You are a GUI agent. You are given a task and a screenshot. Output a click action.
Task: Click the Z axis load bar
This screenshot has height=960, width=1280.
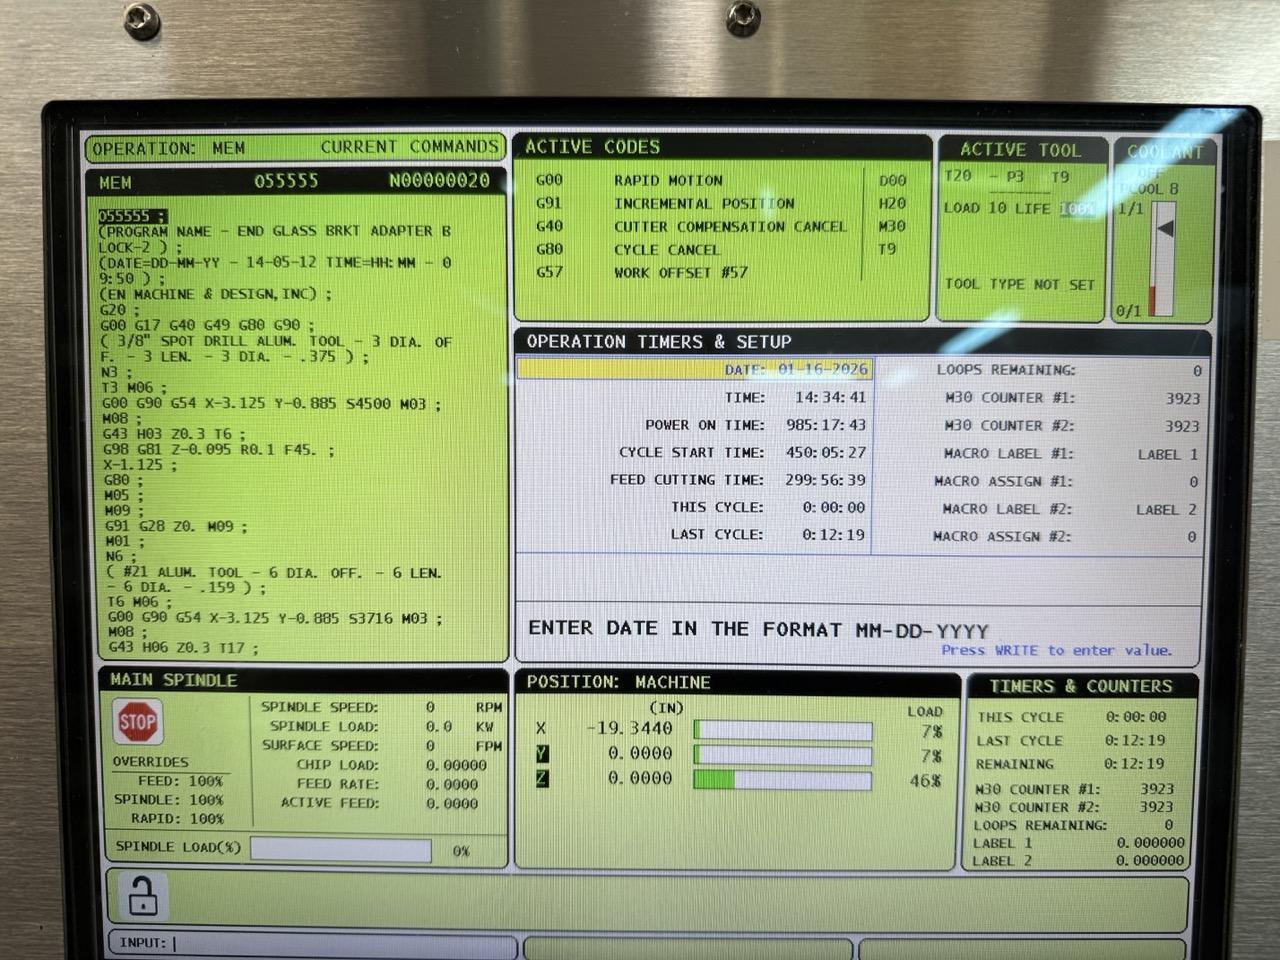[x=782, y=780]
